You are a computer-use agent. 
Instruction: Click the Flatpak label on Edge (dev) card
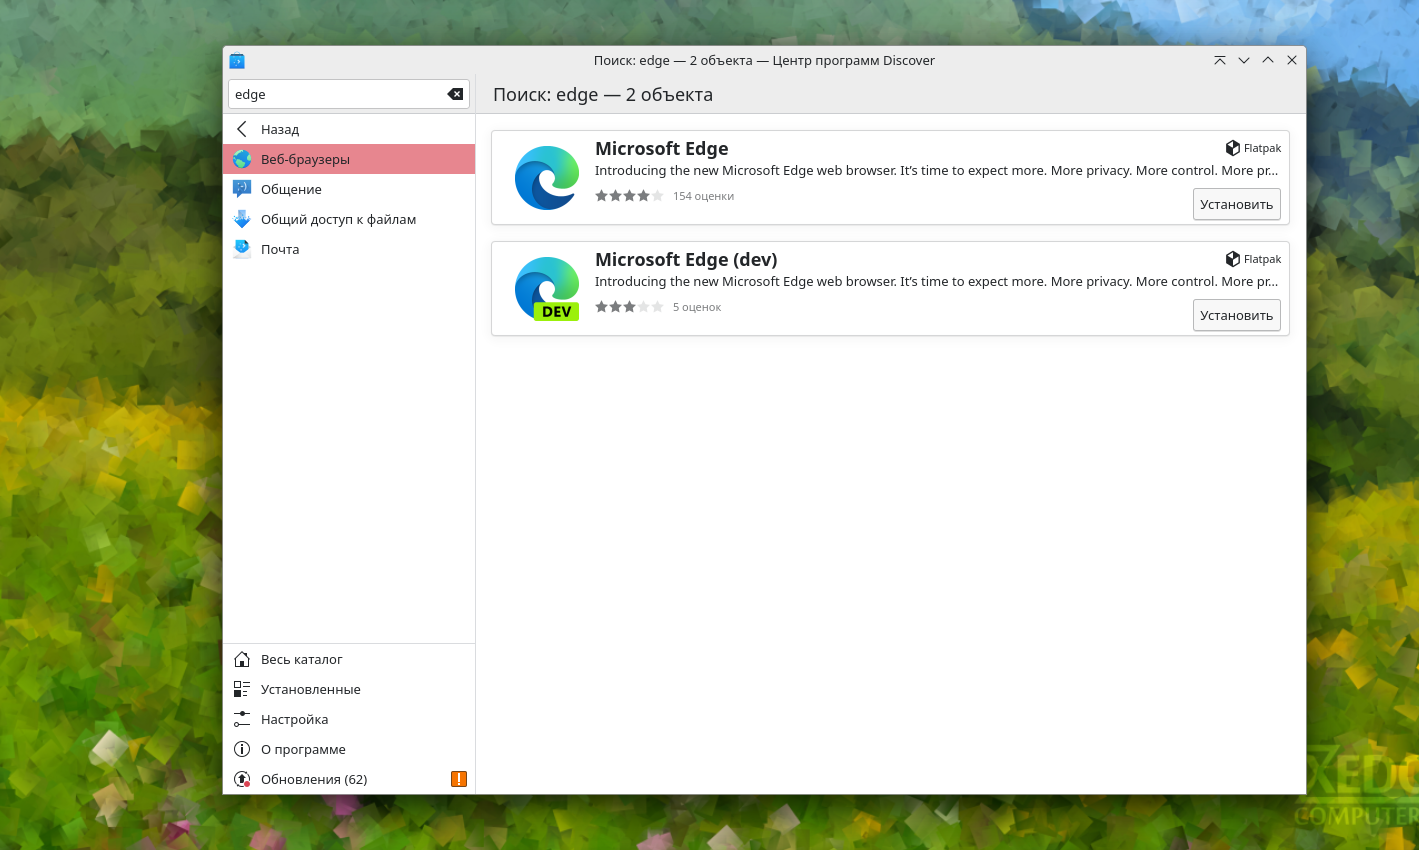pyautogui.click(x=1262, y=259)
